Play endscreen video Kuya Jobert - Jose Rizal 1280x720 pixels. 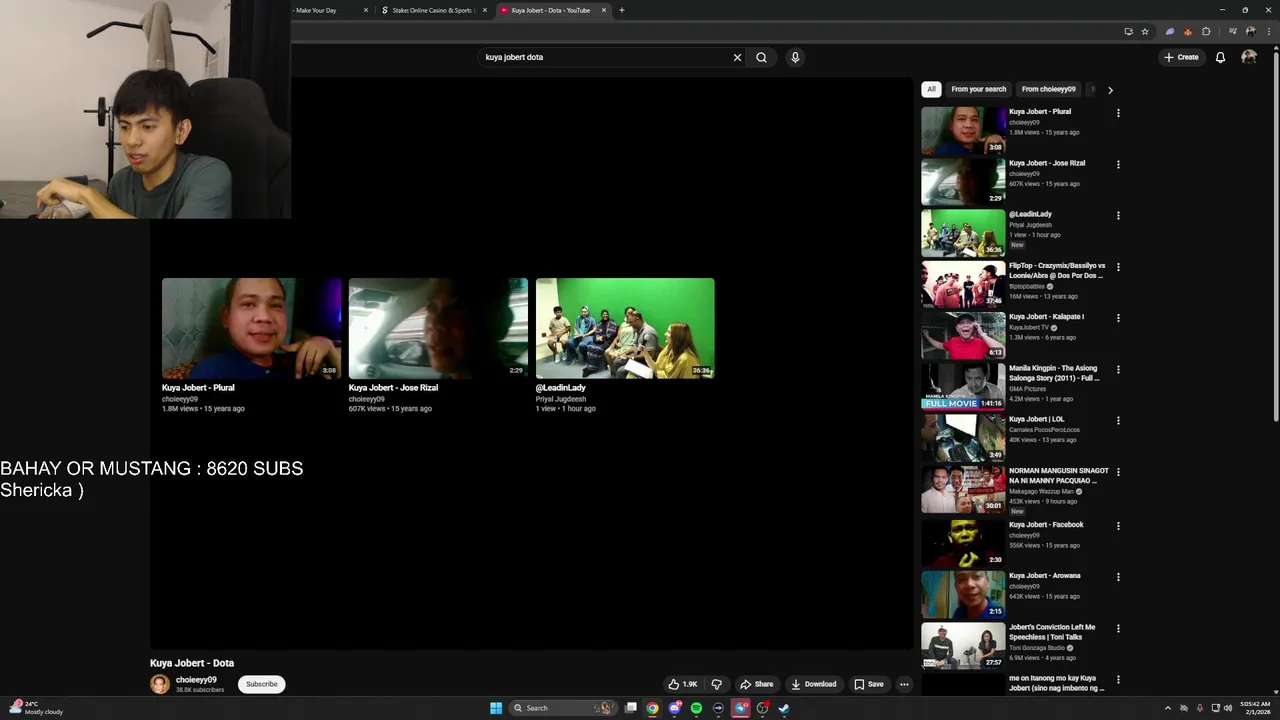point(438,328)
